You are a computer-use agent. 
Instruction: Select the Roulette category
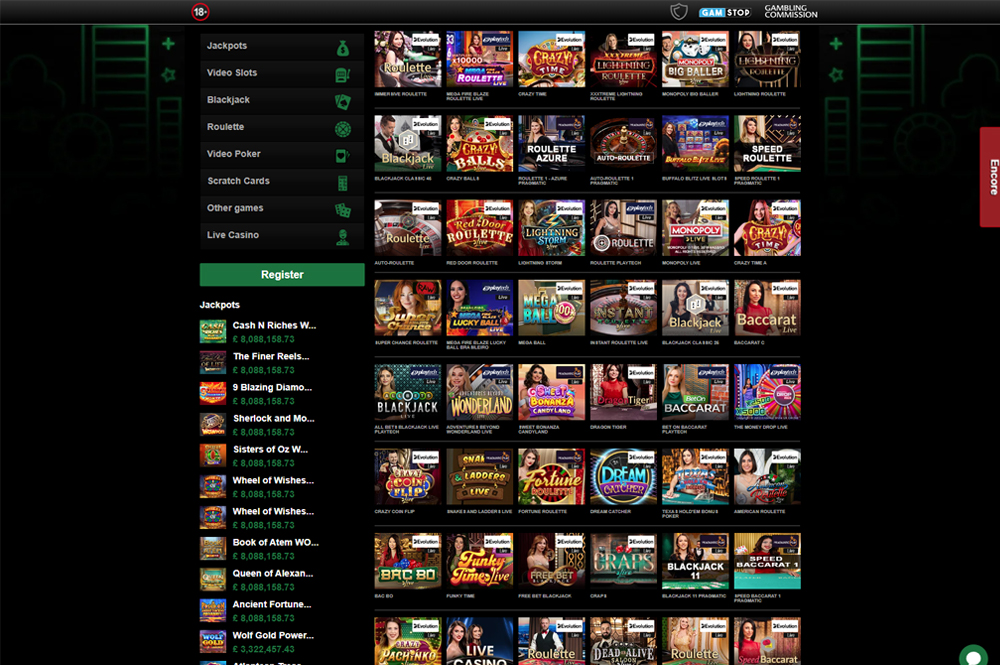[282, 127]
